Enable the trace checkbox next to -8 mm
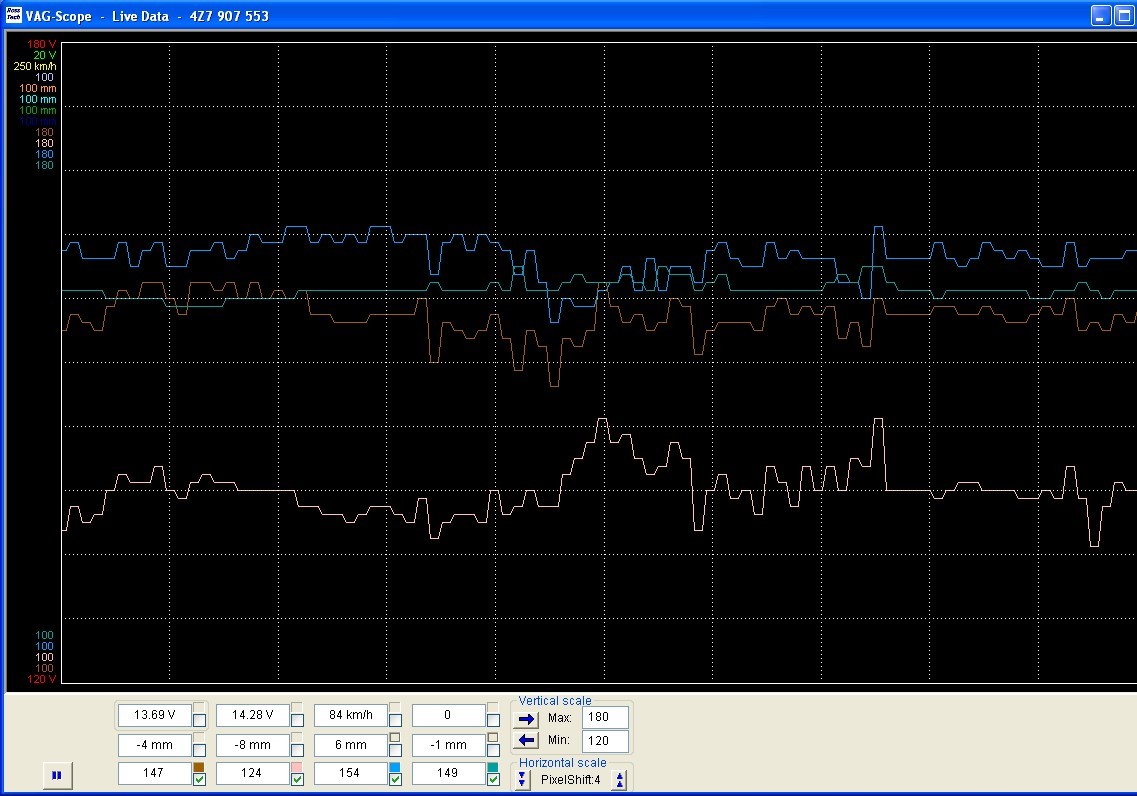The width and height of the screenshot is (1137, 796). point(298,749)
